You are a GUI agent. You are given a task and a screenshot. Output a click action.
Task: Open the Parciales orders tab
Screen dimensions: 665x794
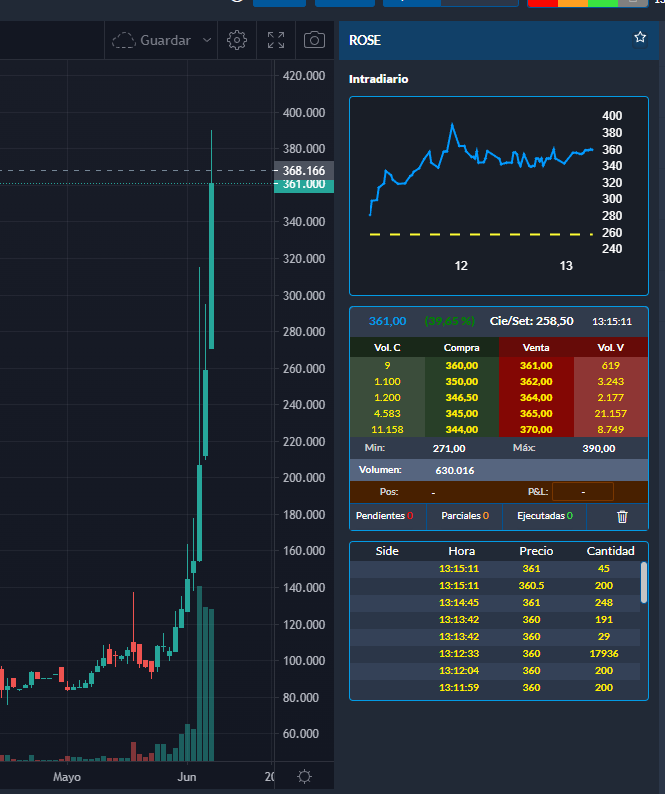pos(465,515)
